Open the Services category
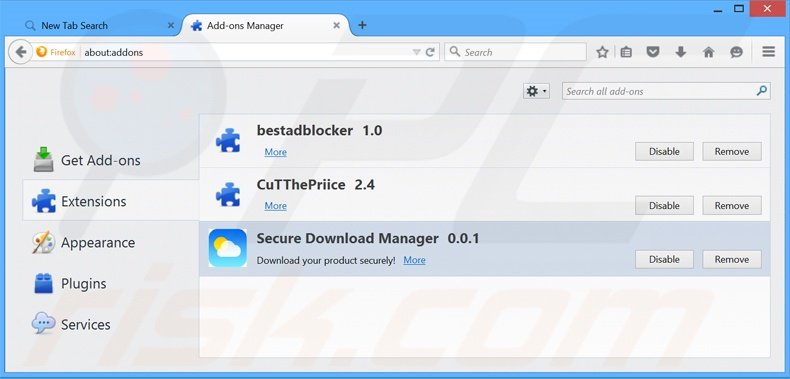The image size is (790, 379). click(111, 324)
